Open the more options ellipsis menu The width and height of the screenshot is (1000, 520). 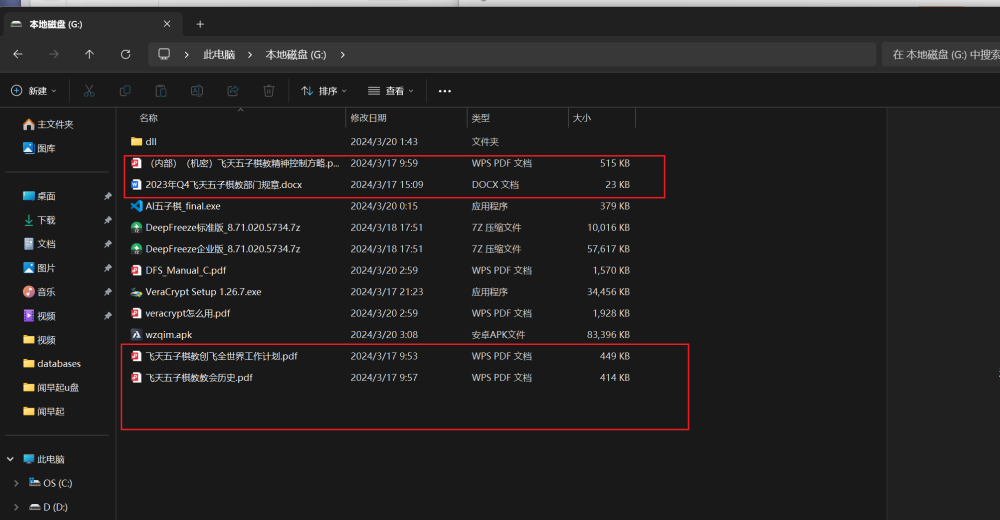(445, 91)
